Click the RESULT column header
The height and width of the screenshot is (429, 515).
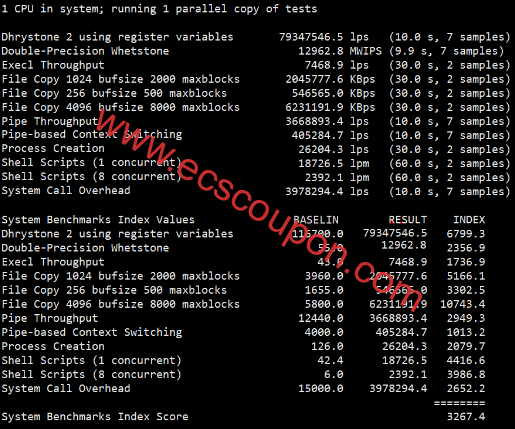[x=408, y=220]
